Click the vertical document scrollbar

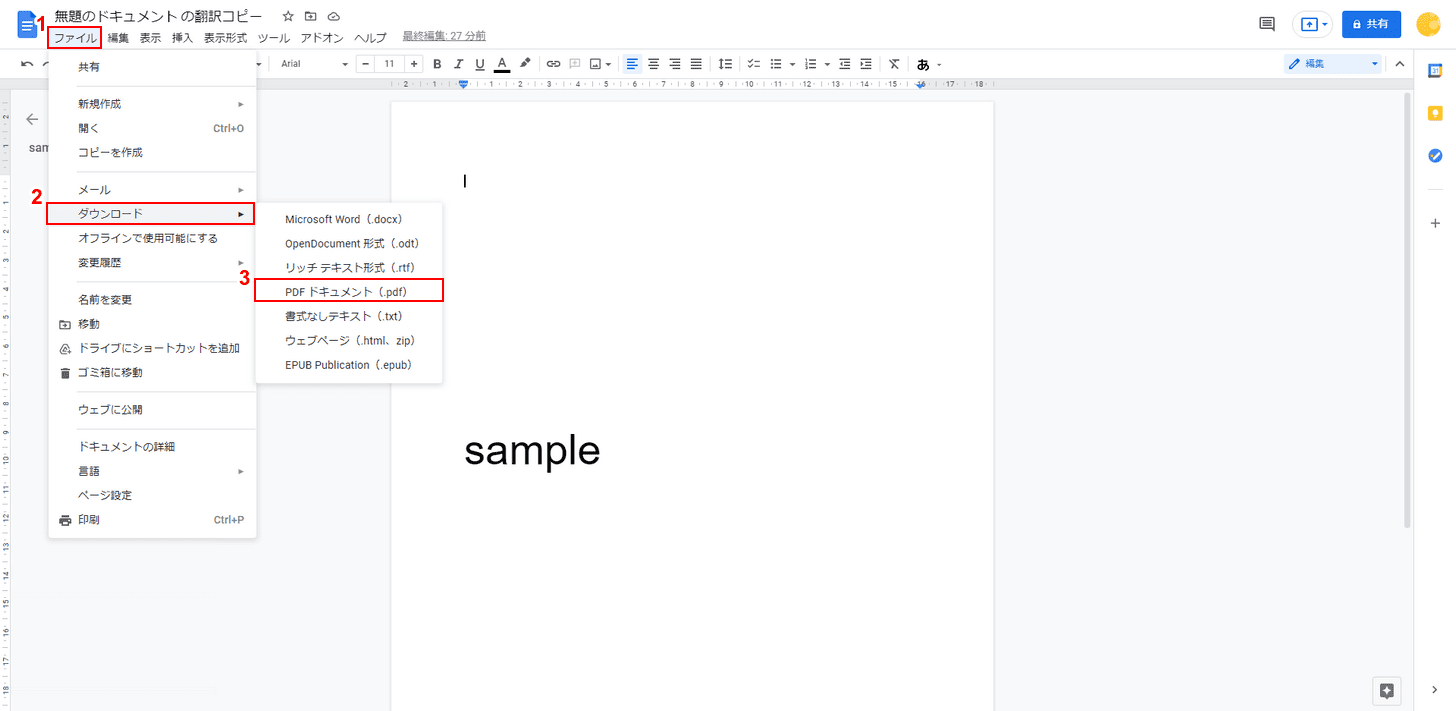click(1407, 310)
